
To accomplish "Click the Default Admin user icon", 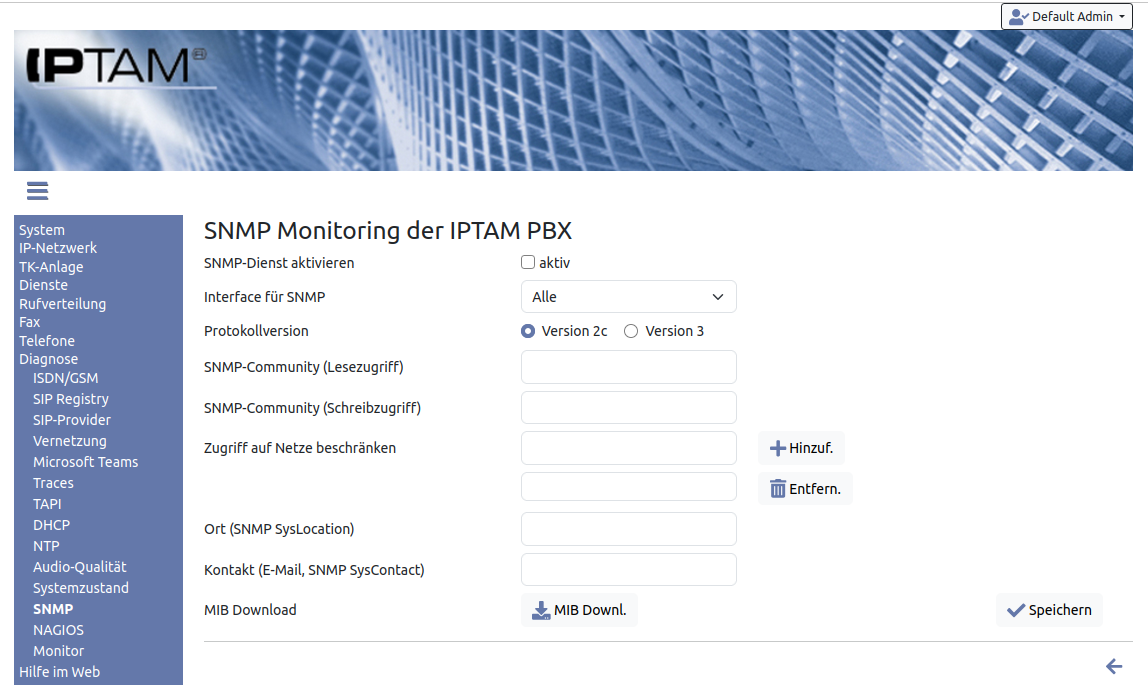I will 1019,17.
